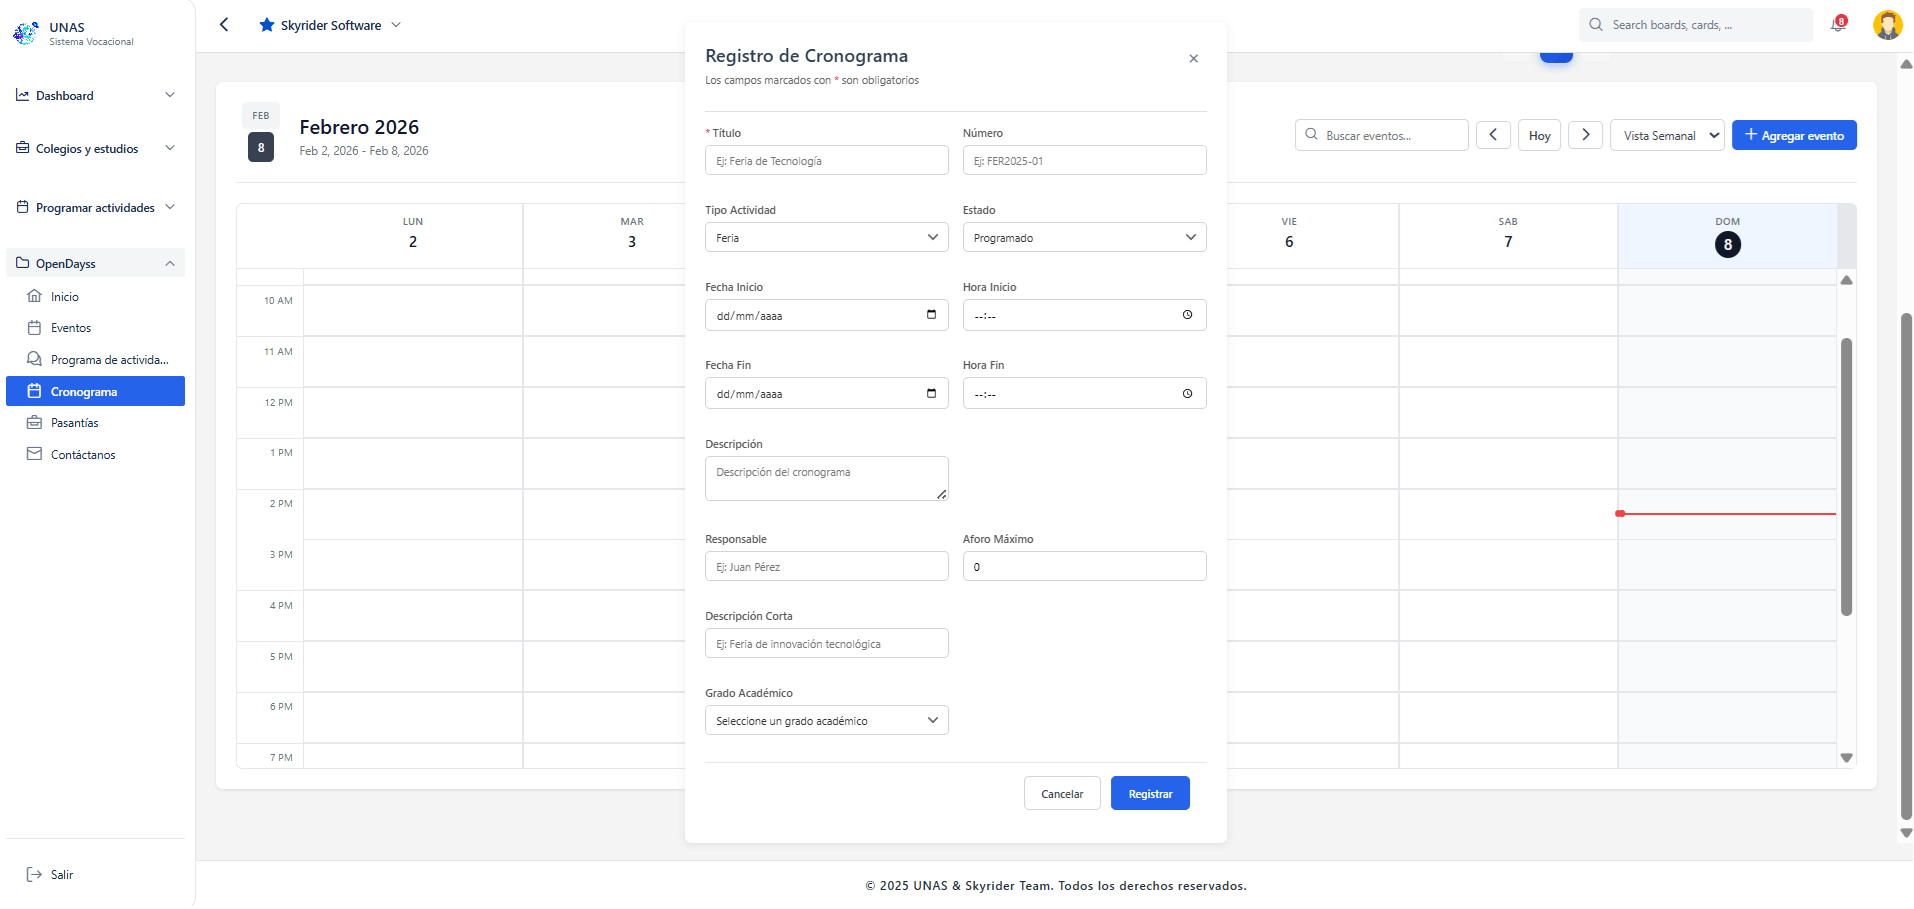Screen dimensions: 1914x909
Task: Open the clock picker in Hora Inicio
Action: coord(1187,315)
